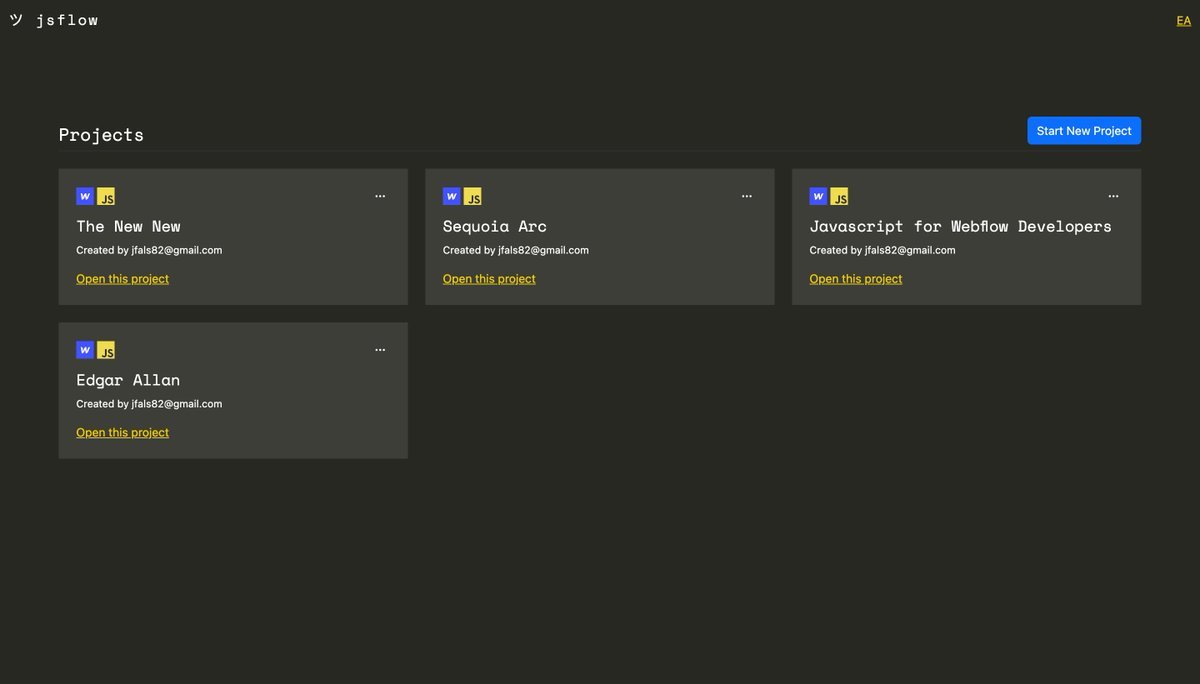
Task: Click the Sequoia Arc project title
Action: (x=495, y=227)
